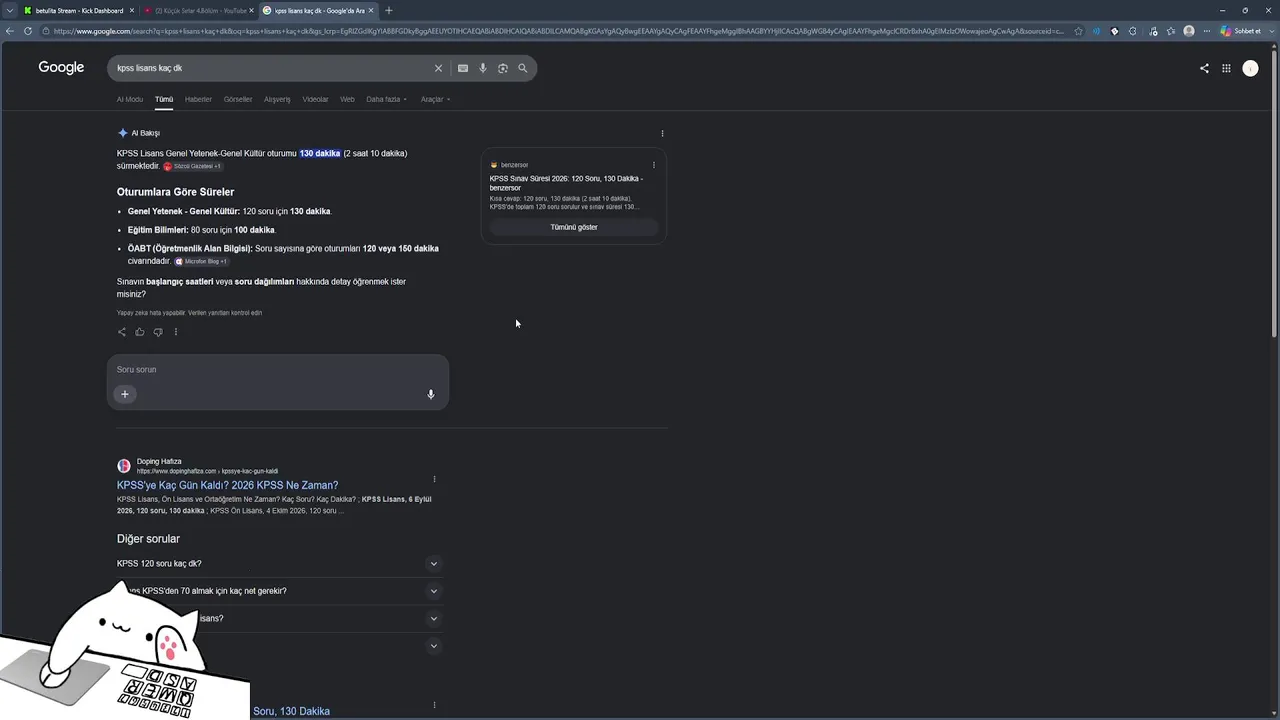The image size is (1280, 720).
Task: Select the Alışveriş search tab
Action: coord(277,99)
